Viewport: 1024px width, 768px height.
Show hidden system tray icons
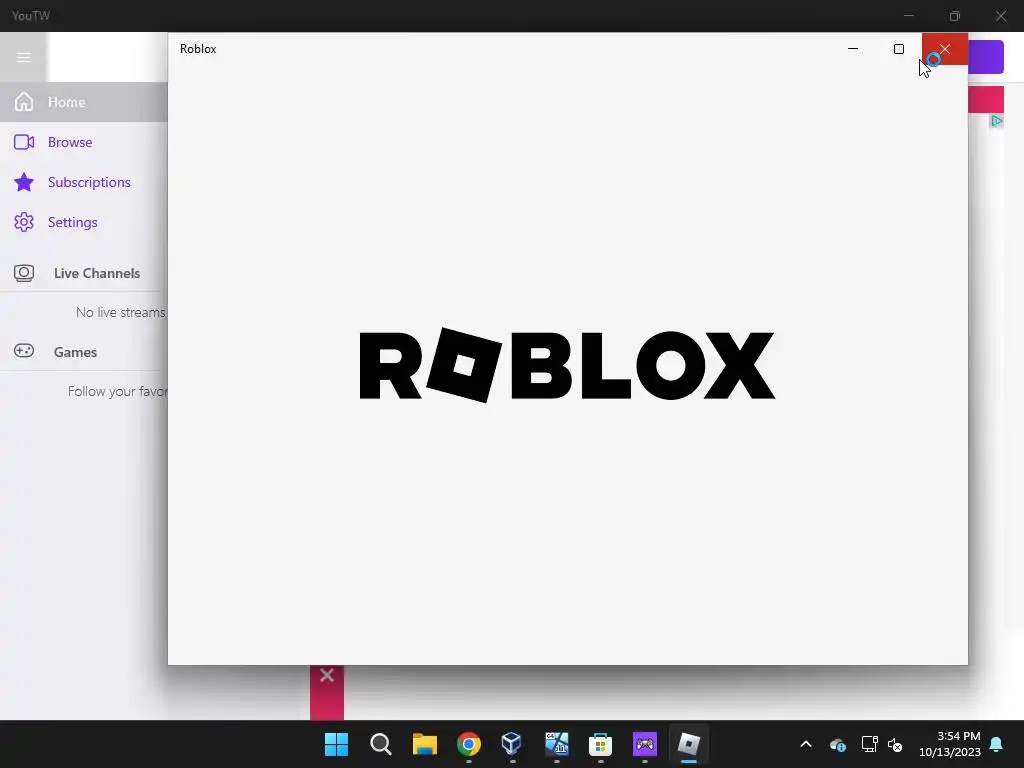pos(806,744)
